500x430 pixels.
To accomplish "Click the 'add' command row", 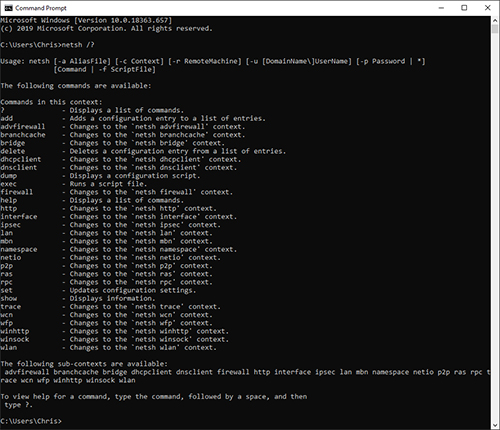I will click(133, 118).
